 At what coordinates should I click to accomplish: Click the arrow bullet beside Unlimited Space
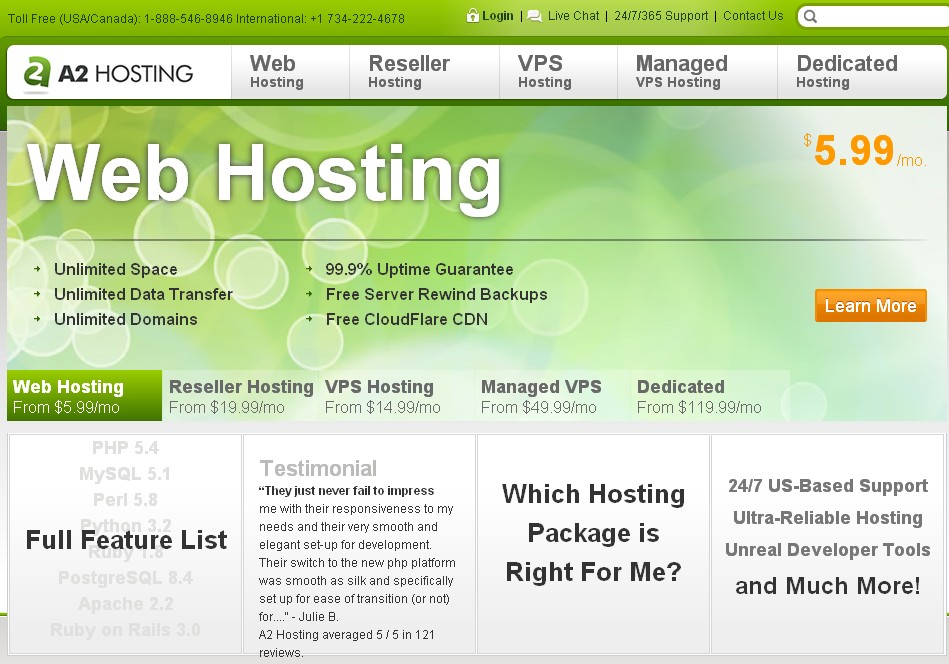point(37,269)
